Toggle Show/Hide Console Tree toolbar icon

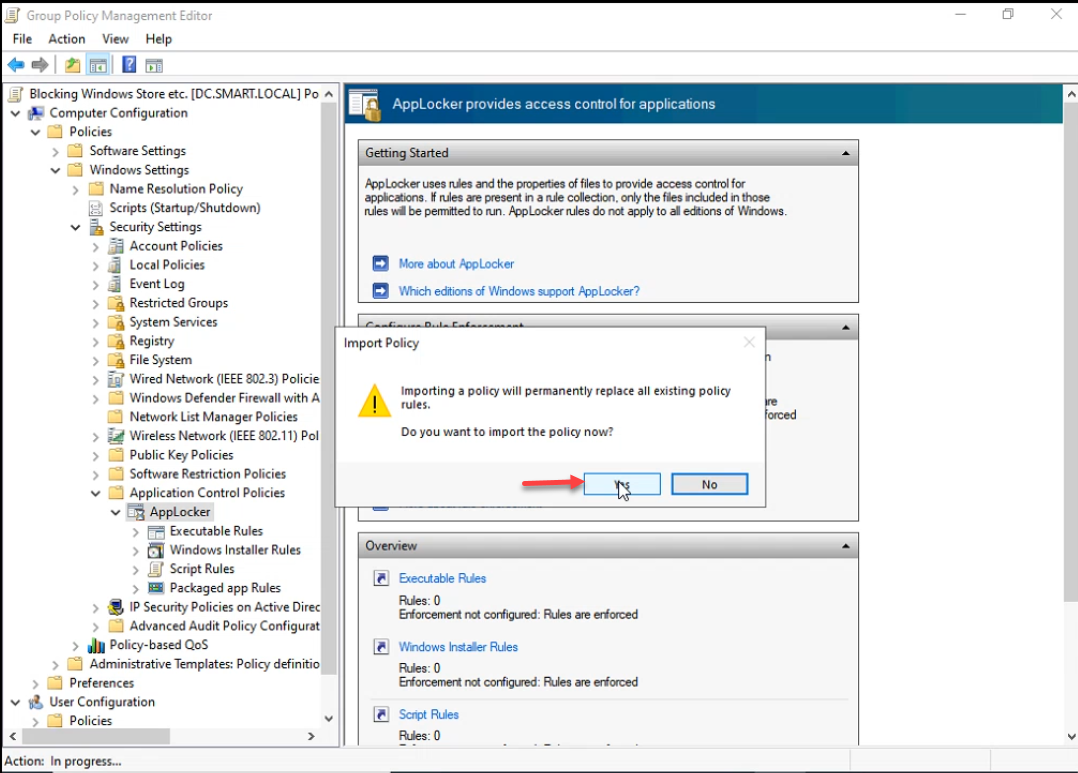click(x=98, y=65)
